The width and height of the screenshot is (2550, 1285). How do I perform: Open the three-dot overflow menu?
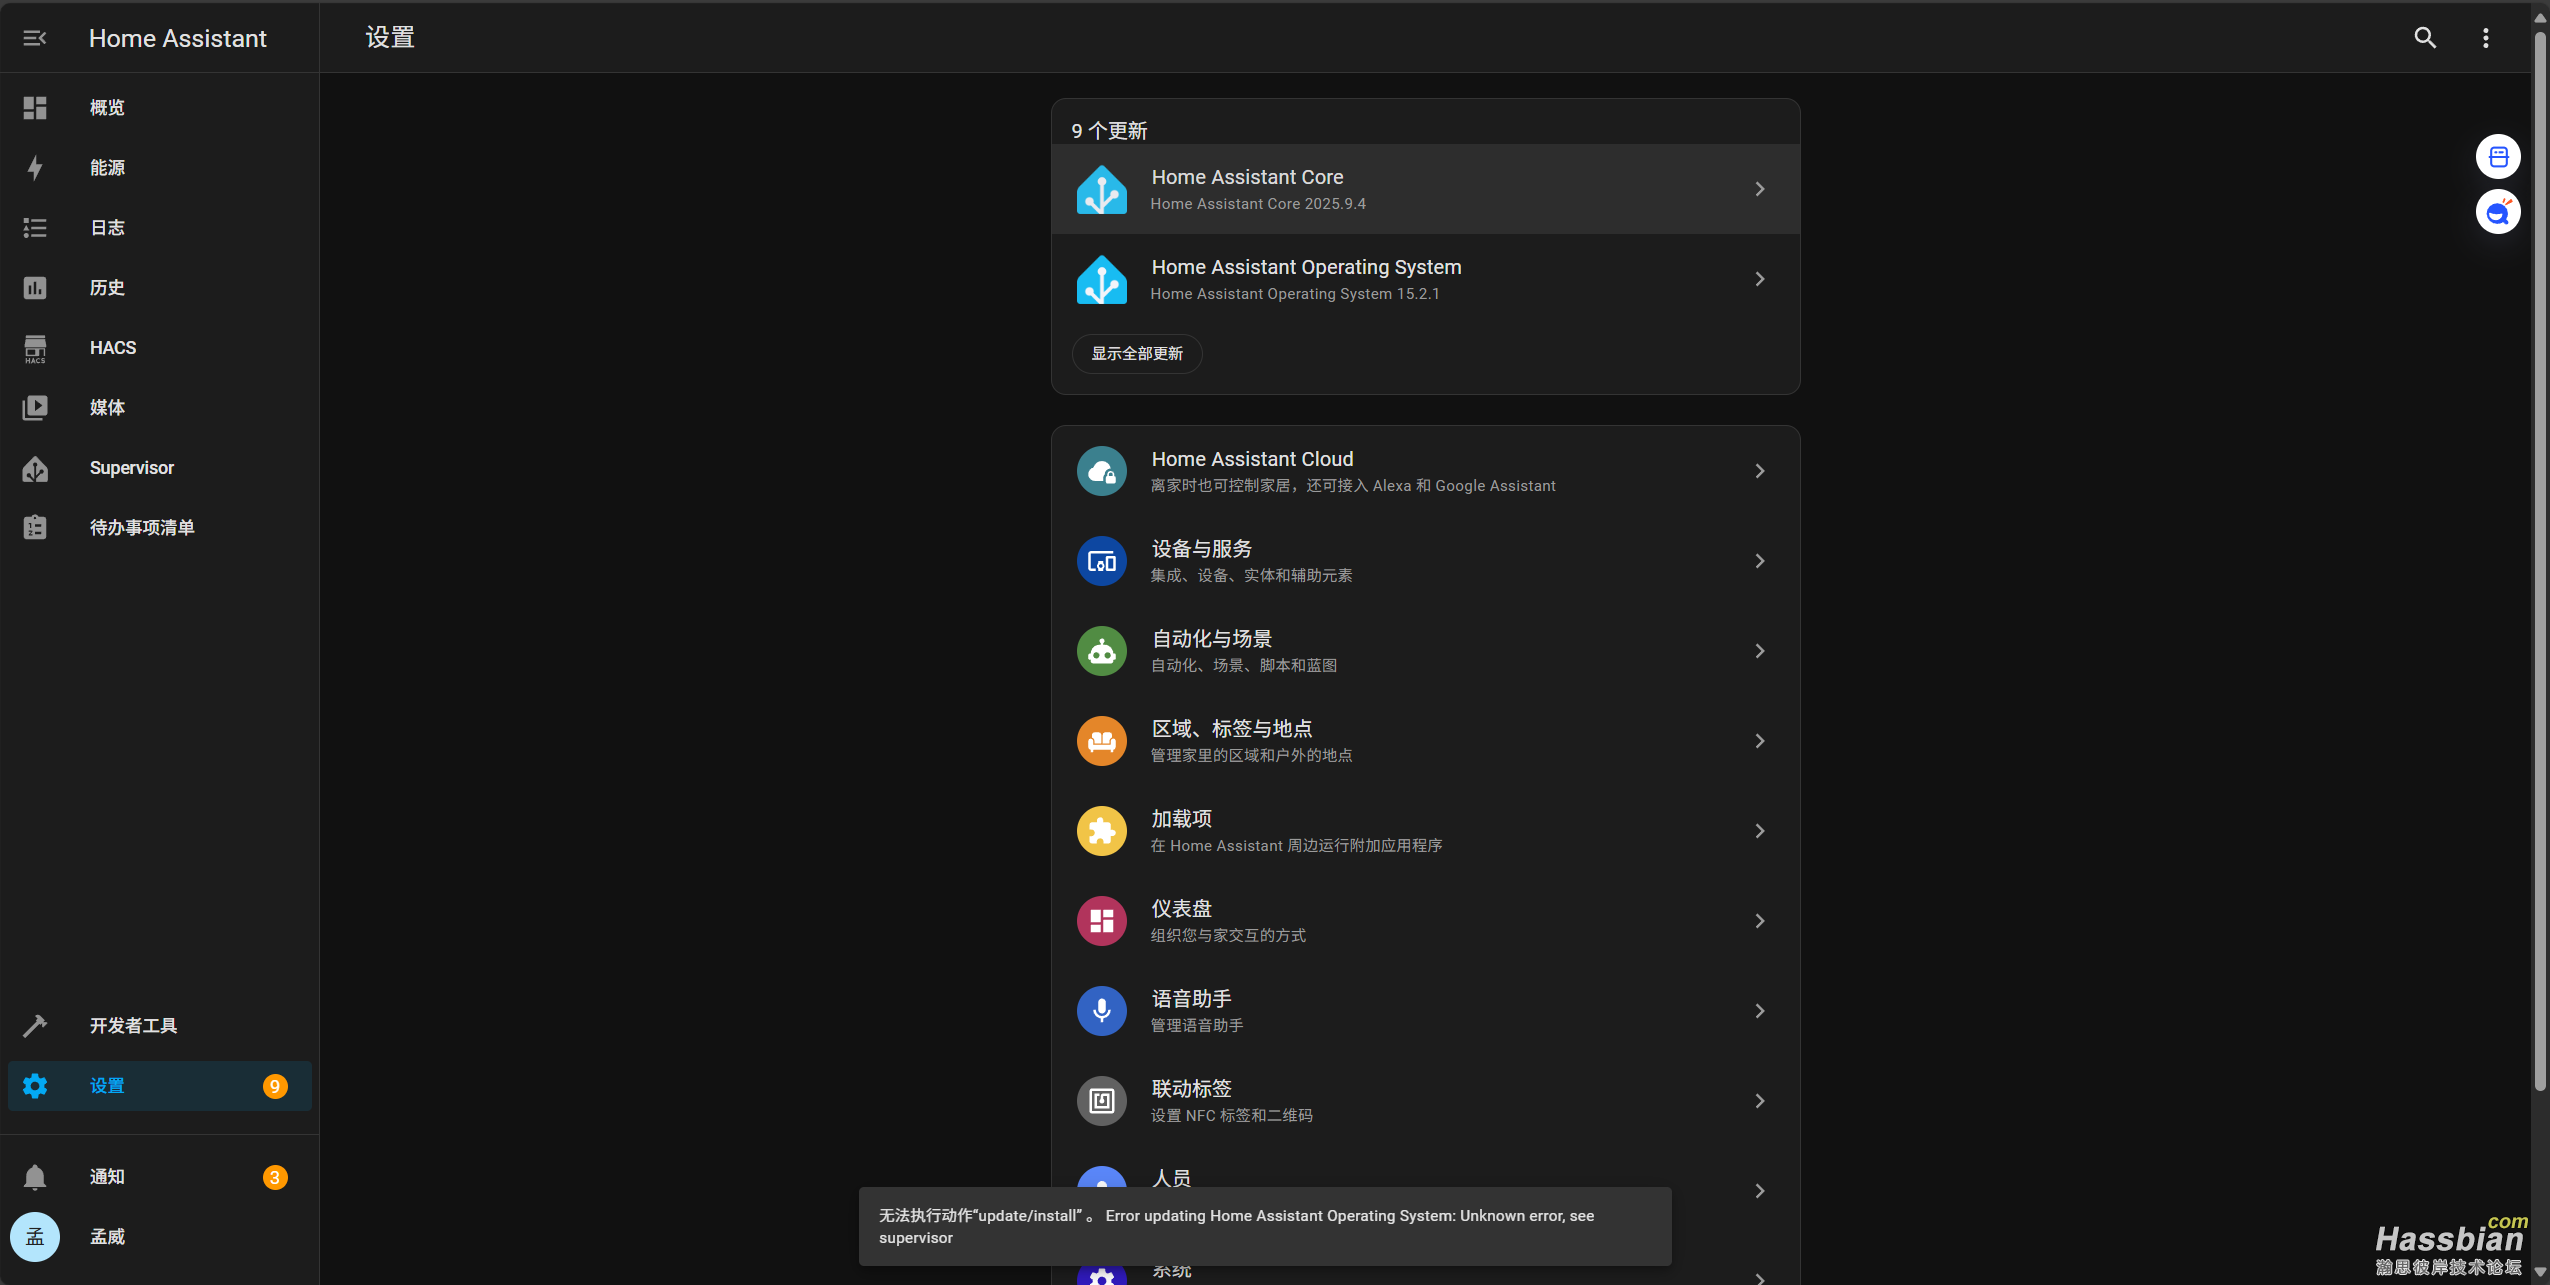point(2486,38)
